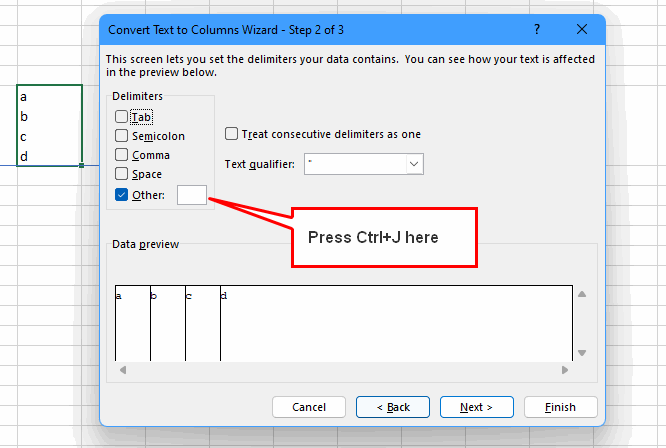This screenshot has height=448, width=666.
Task: Proceed with the Next button
Action: 477,407
